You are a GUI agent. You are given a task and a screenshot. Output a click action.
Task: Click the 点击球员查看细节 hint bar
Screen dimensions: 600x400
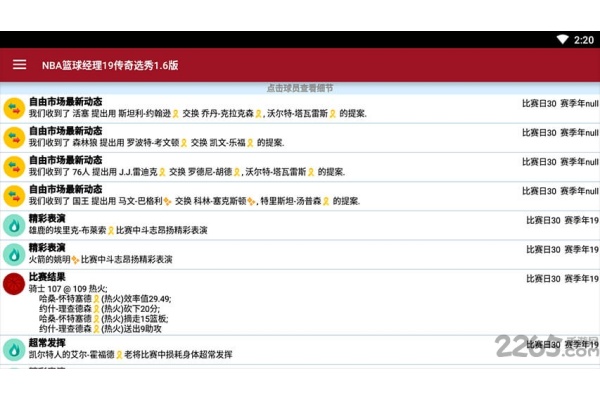(x=300, y=88)
